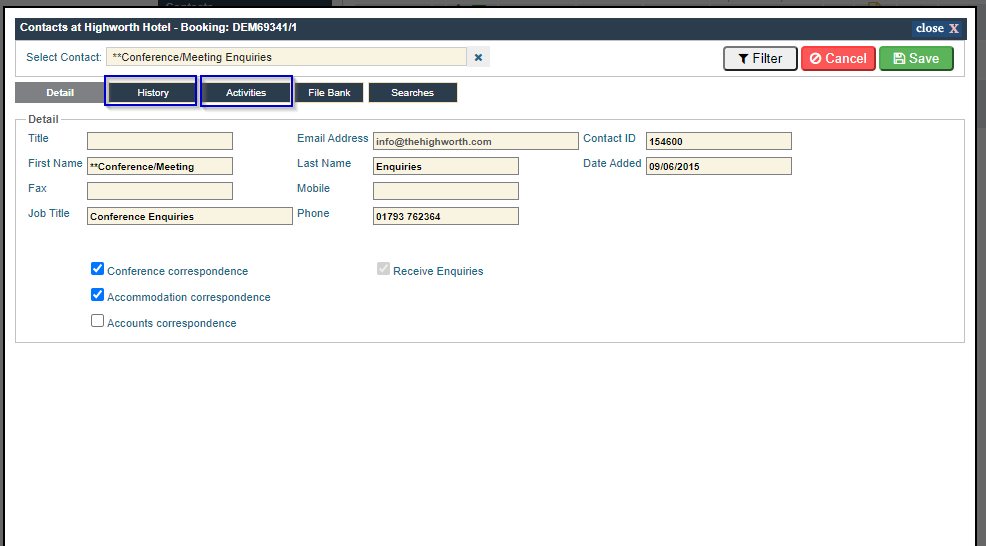The height and width of the screenshot is (546, 986).
Task: Open the Activities tab
Action: pyautogui.click(x=246, y=92)
